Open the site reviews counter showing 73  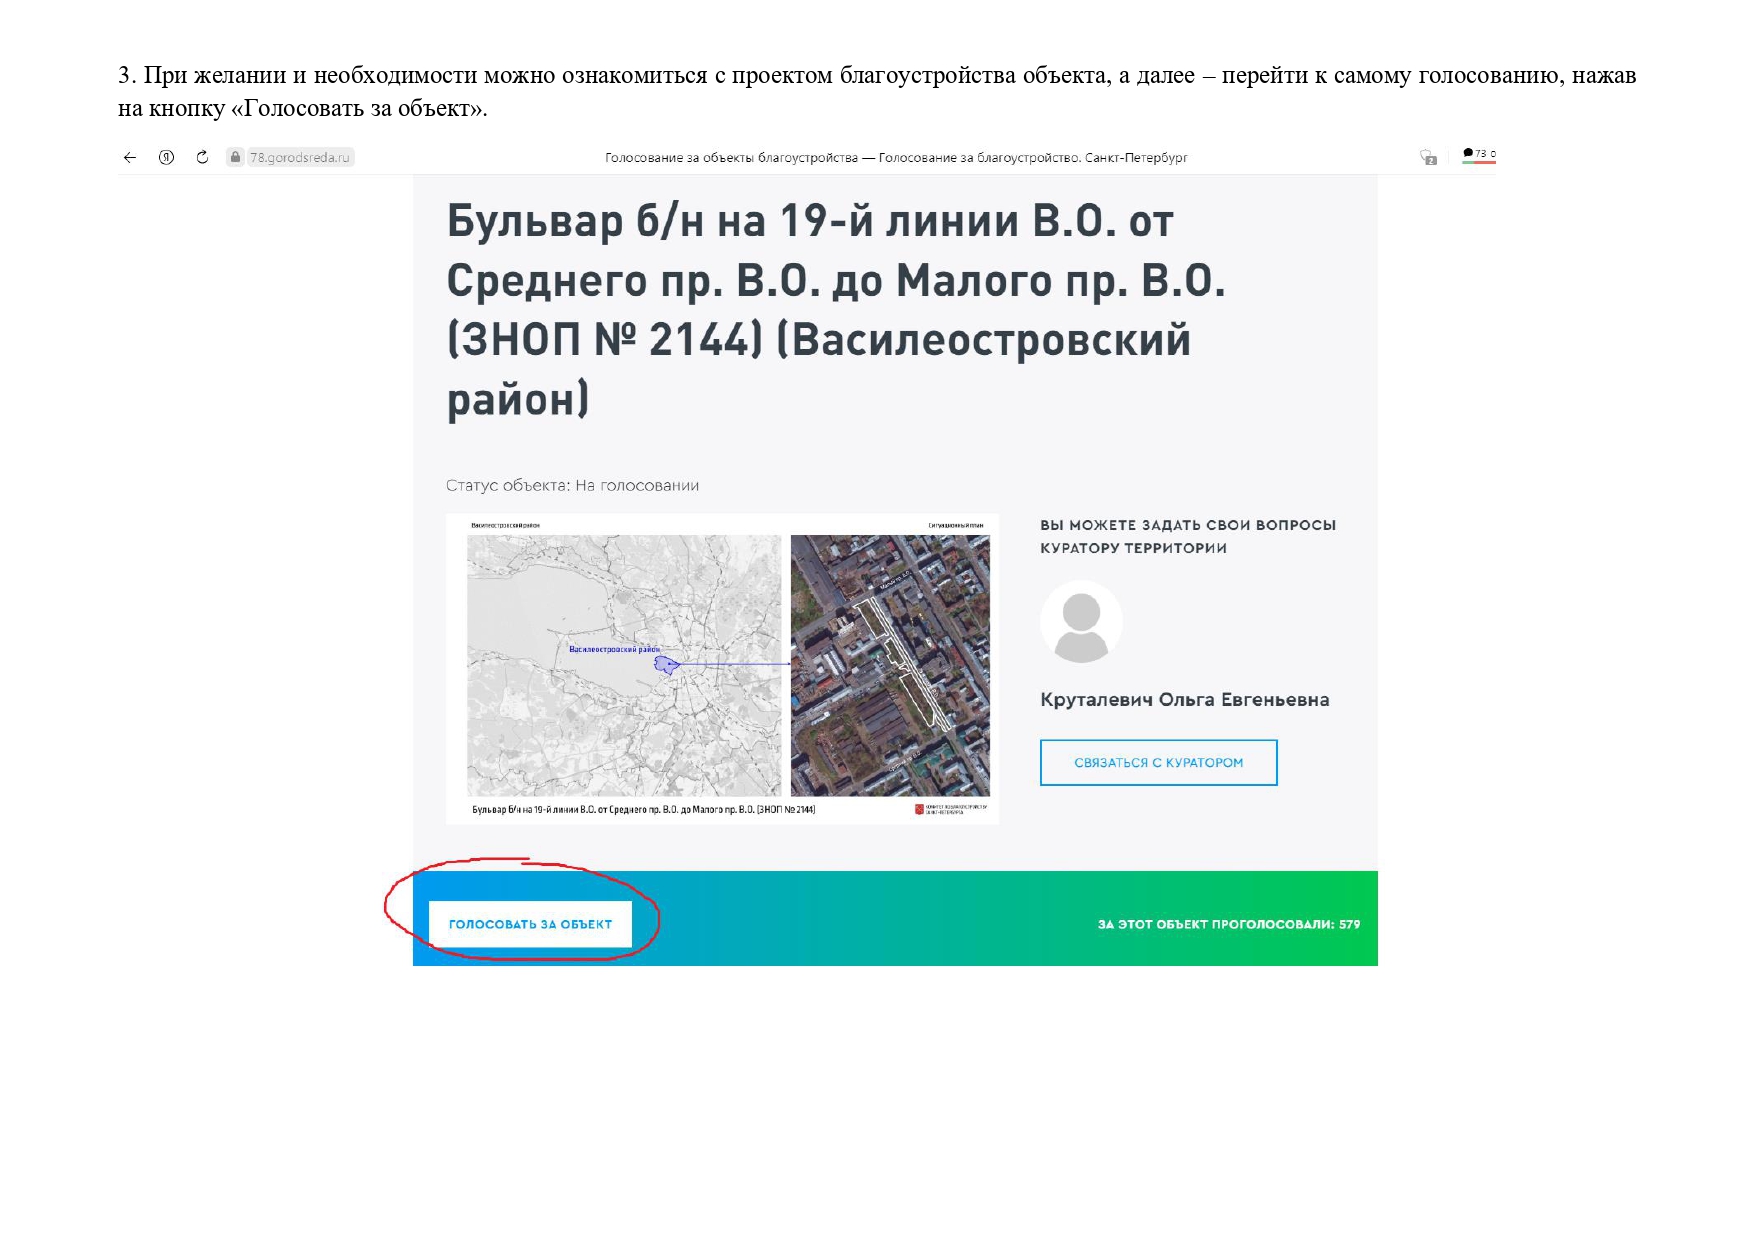coord(1479,155)
